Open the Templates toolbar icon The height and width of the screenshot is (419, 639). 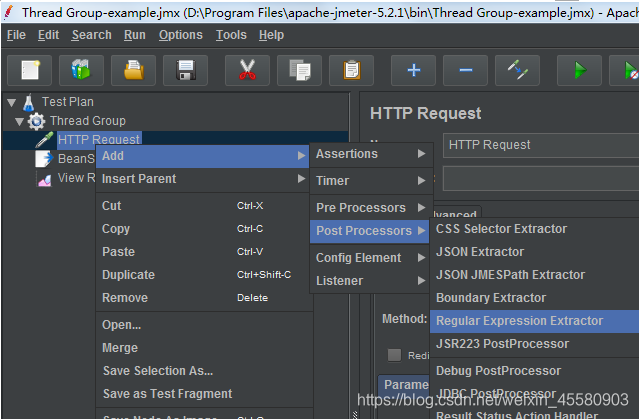[x=81, y=70]
